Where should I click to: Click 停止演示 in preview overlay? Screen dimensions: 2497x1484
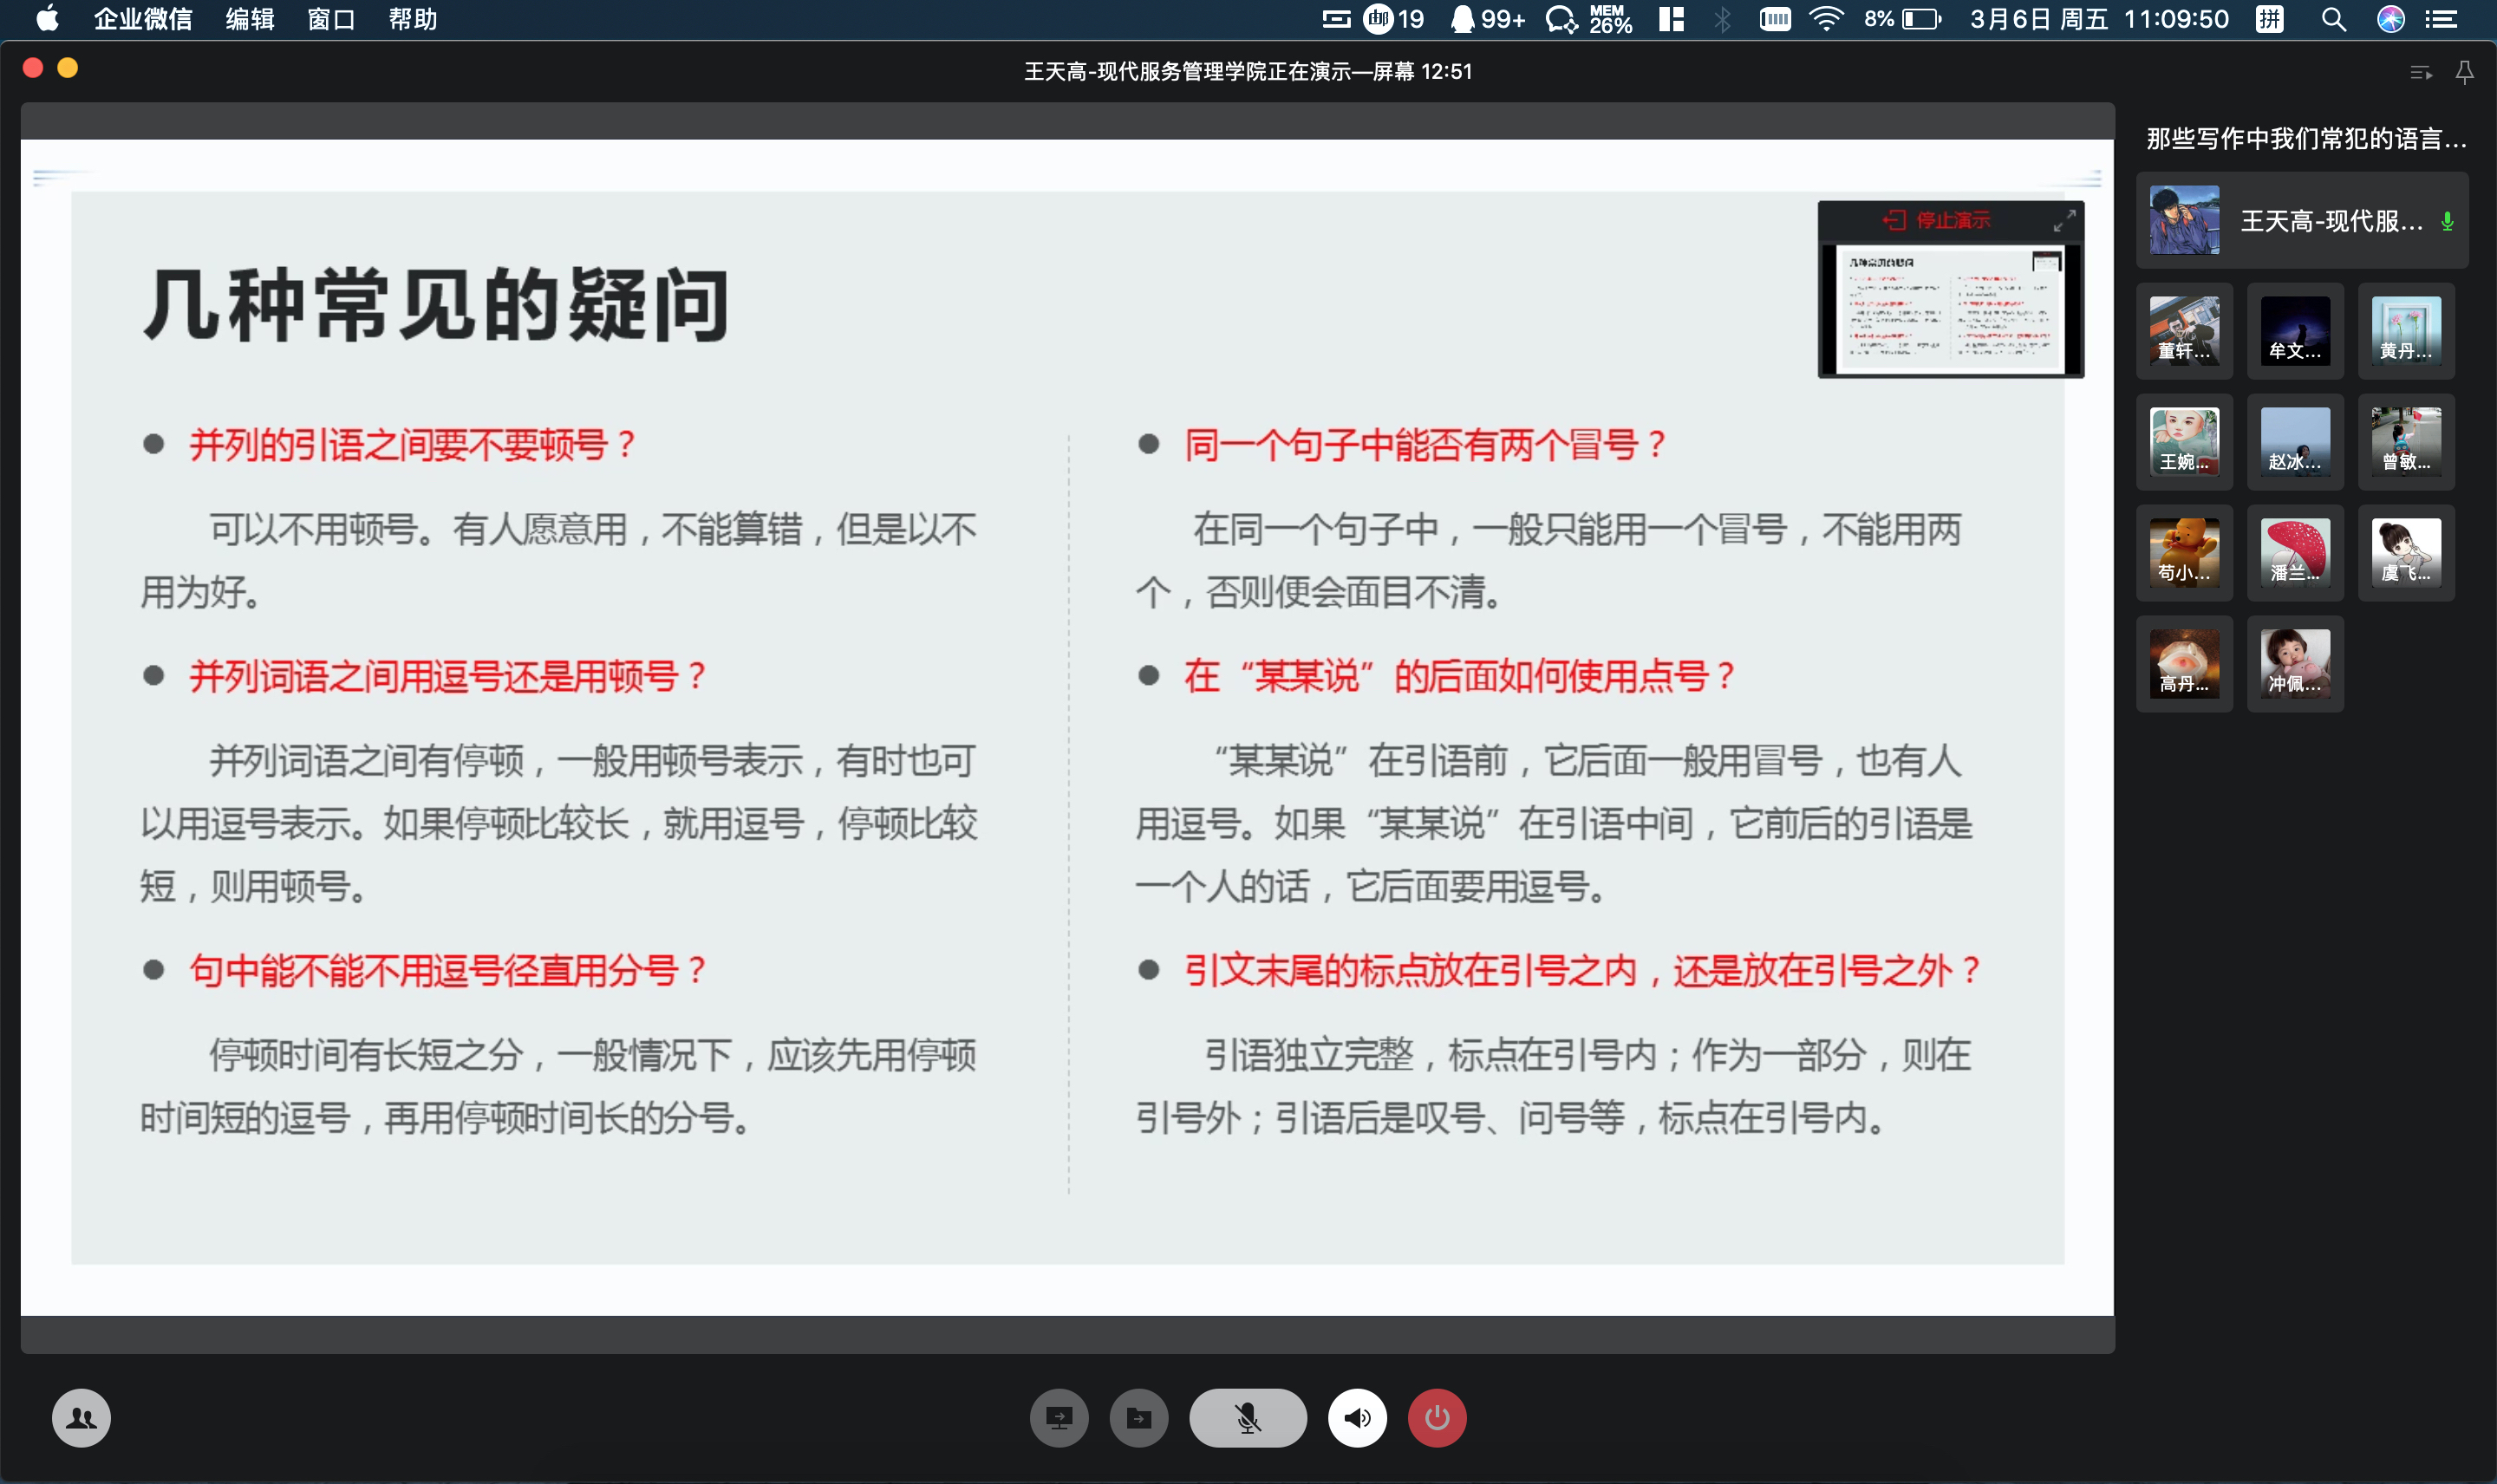(x=1936, y=220)
